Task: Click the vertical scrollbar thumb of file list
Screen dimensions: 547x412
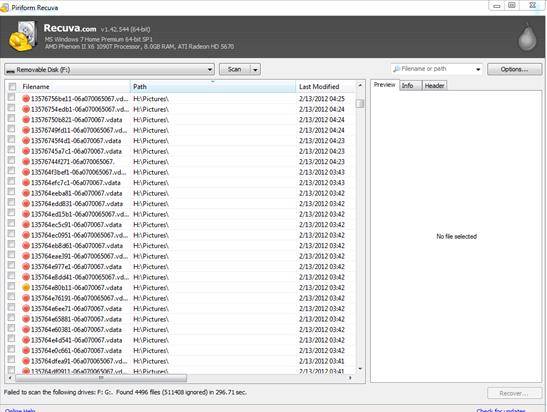Action: coord(360,103)
